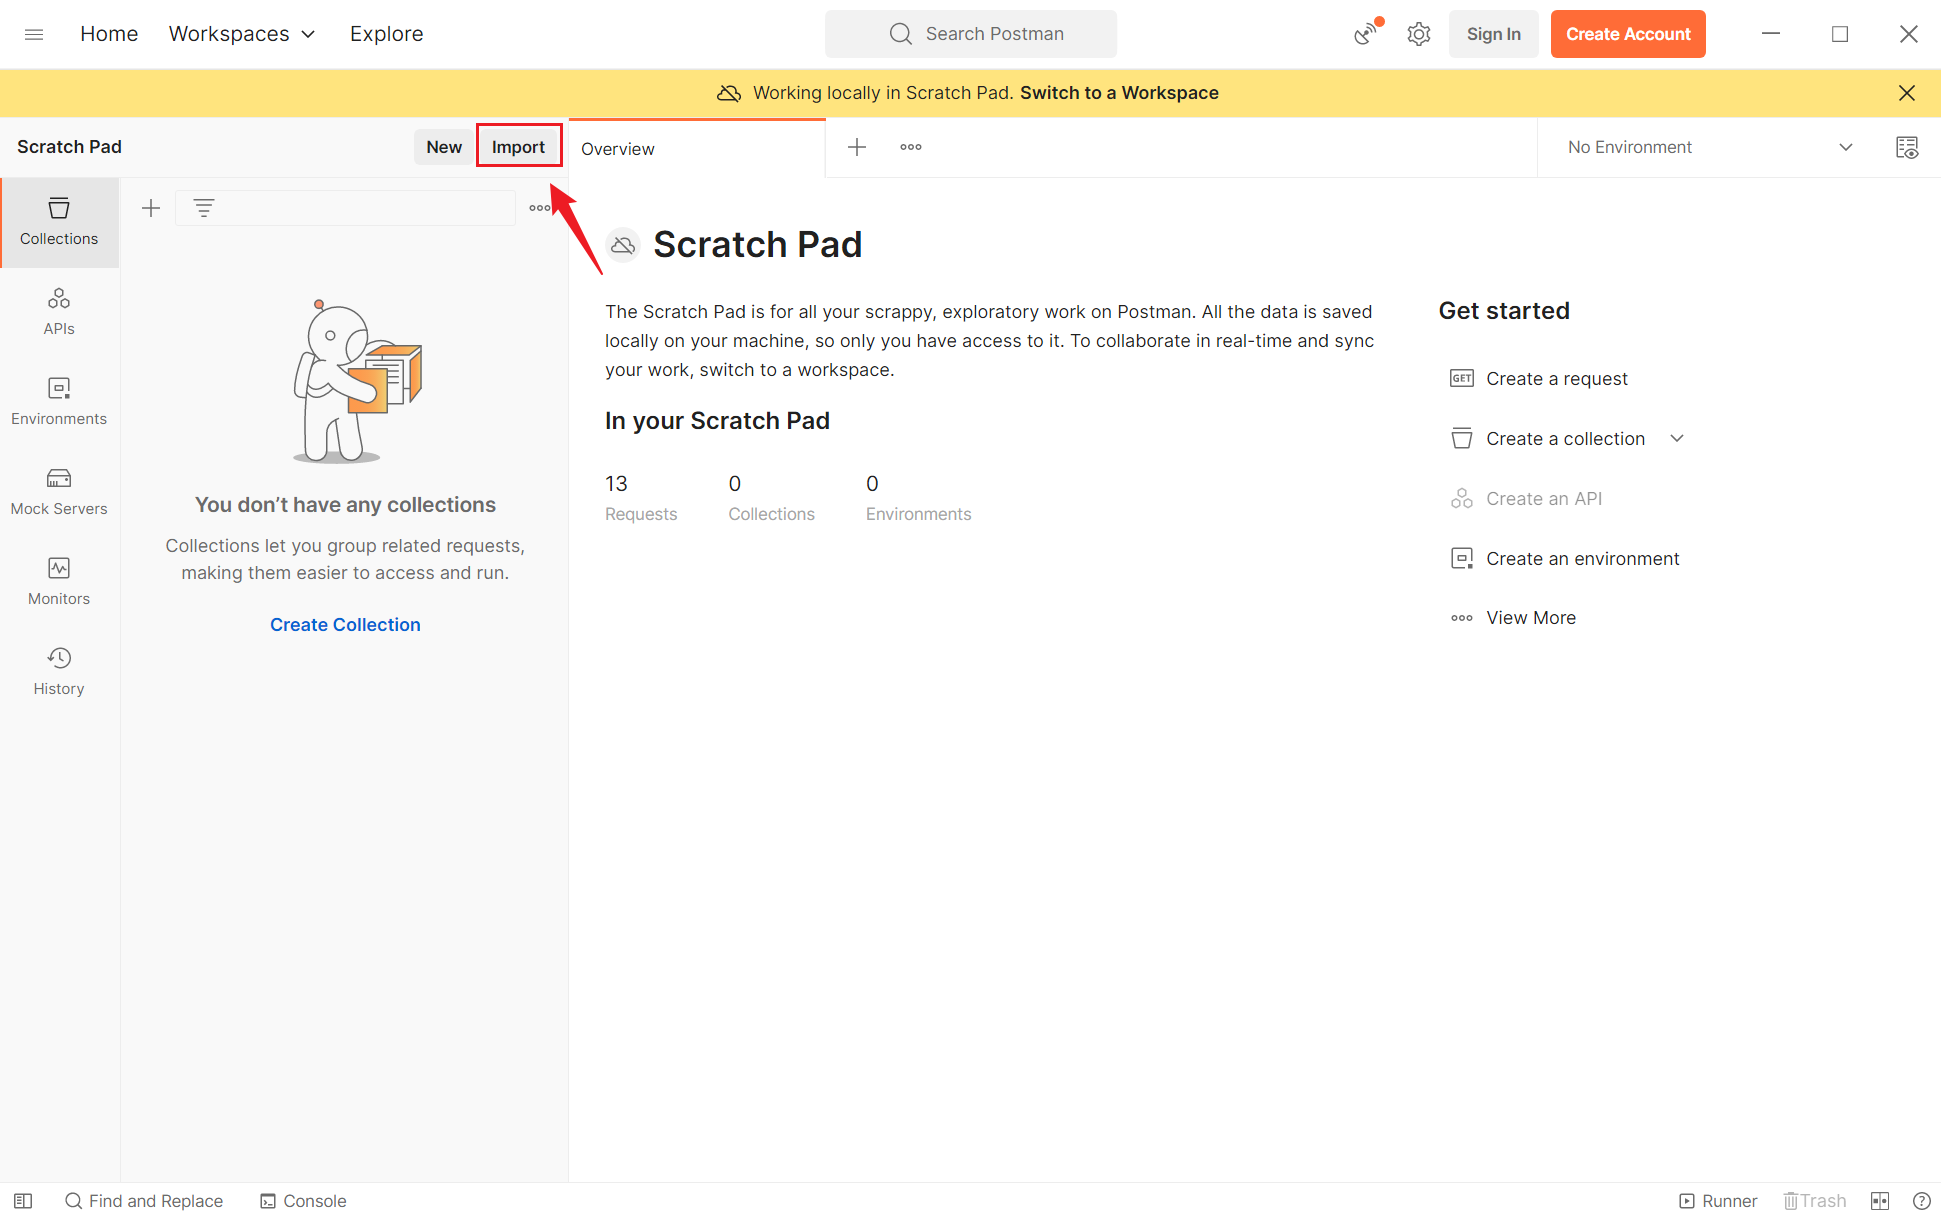Open the Trash

pyautogui.click(x=1814, y=1201)
